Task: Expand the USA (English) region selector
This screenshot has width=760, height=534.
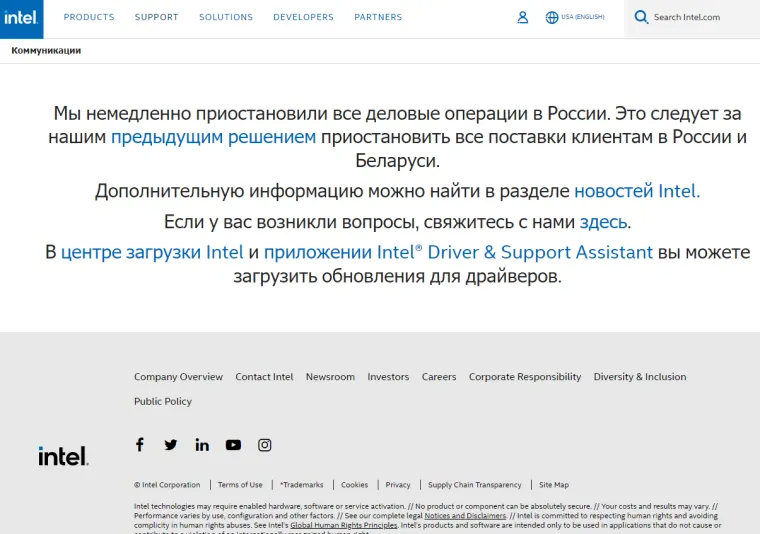Action: (582, 17)
